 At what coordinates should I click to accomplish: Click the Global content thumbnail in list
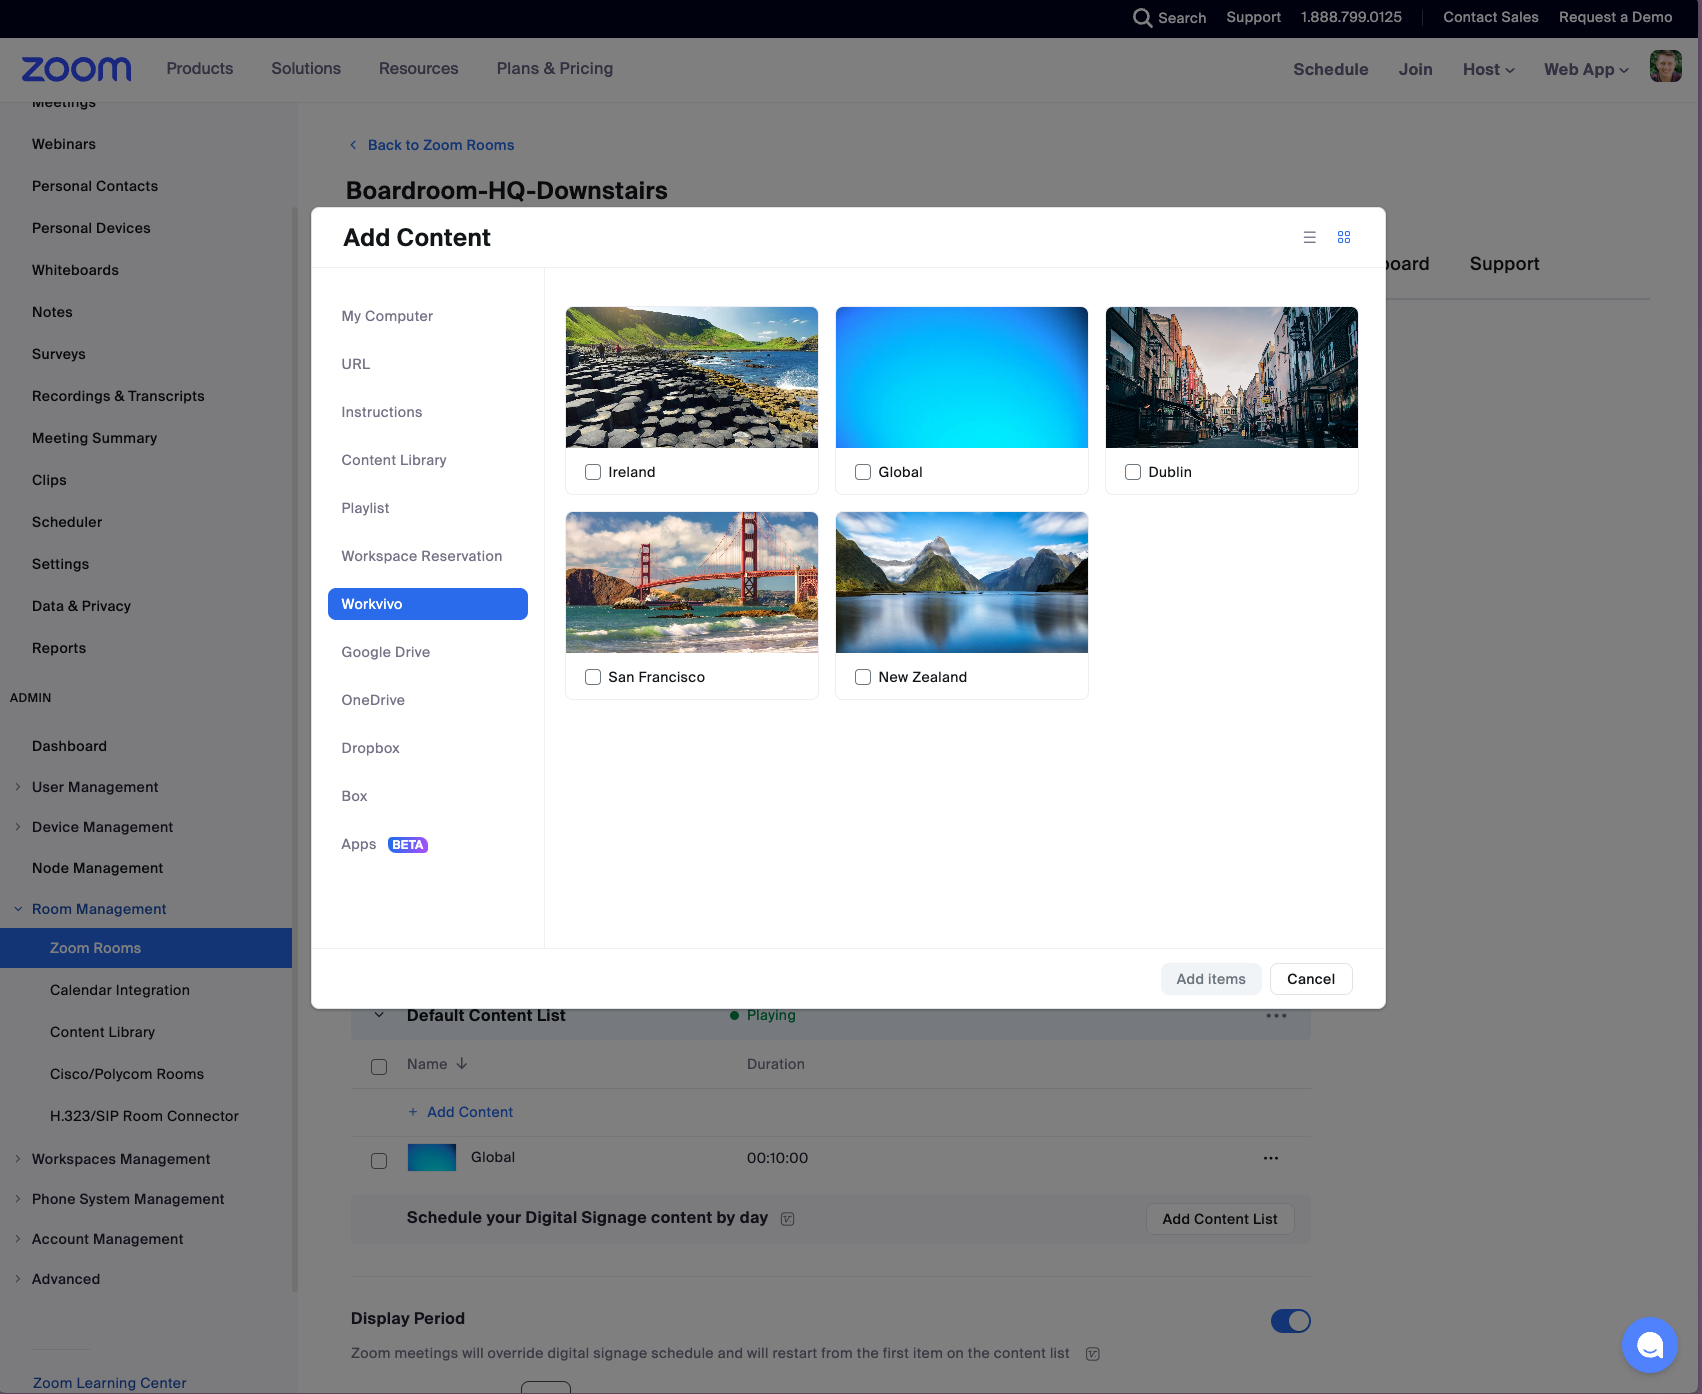(432, 1158)
